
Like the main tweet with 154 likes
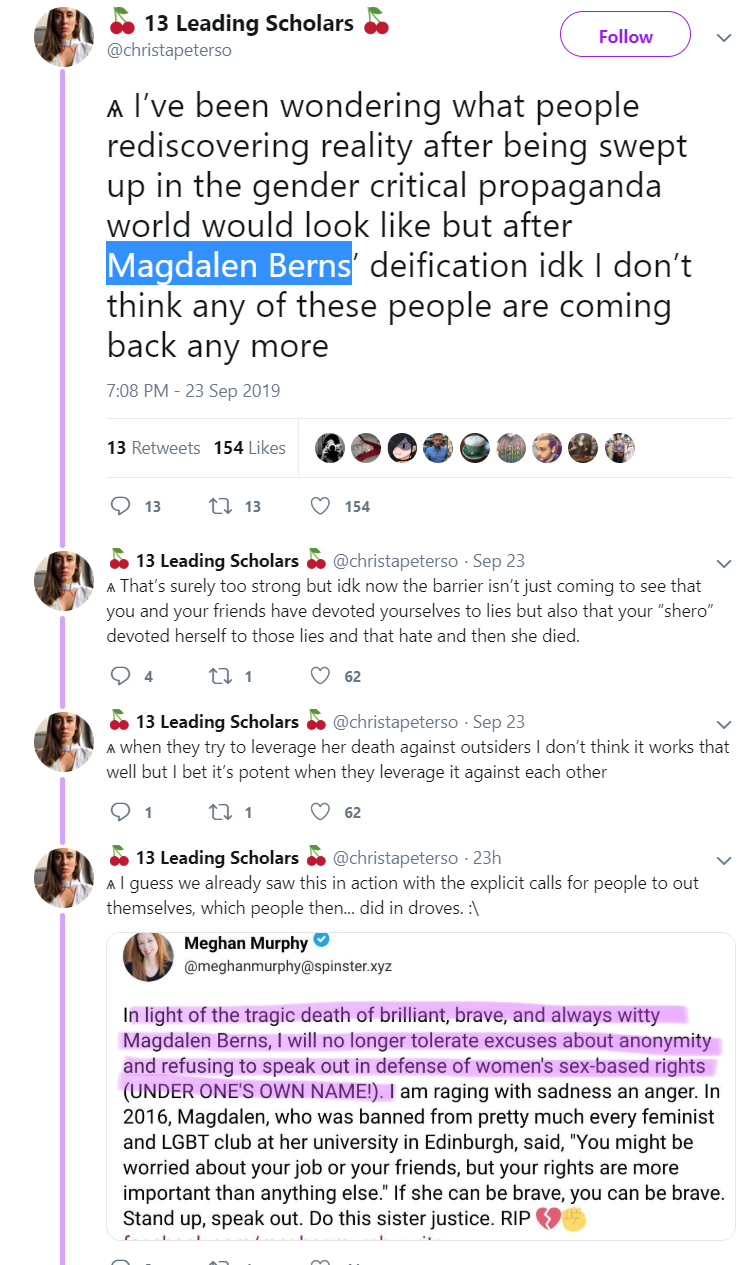320,506
